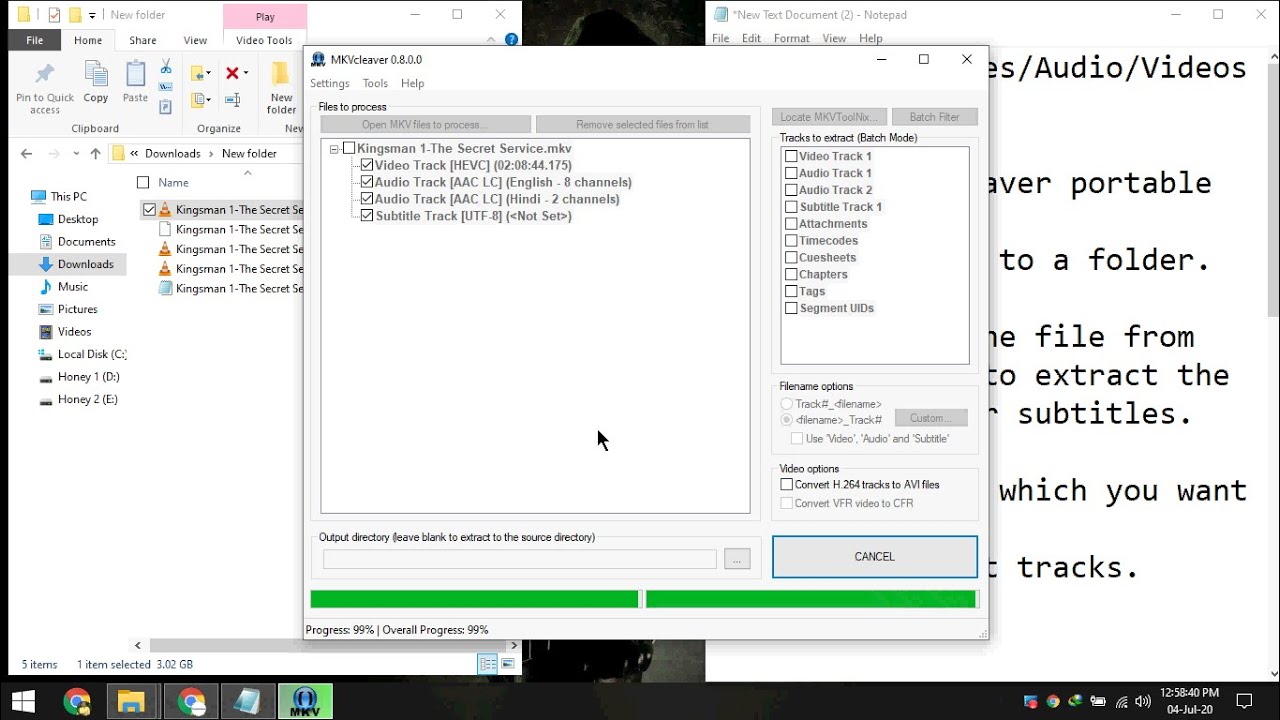
Task: Uncheck Audio Track Hindi 2 channels
Action: [x=367, y=200]
